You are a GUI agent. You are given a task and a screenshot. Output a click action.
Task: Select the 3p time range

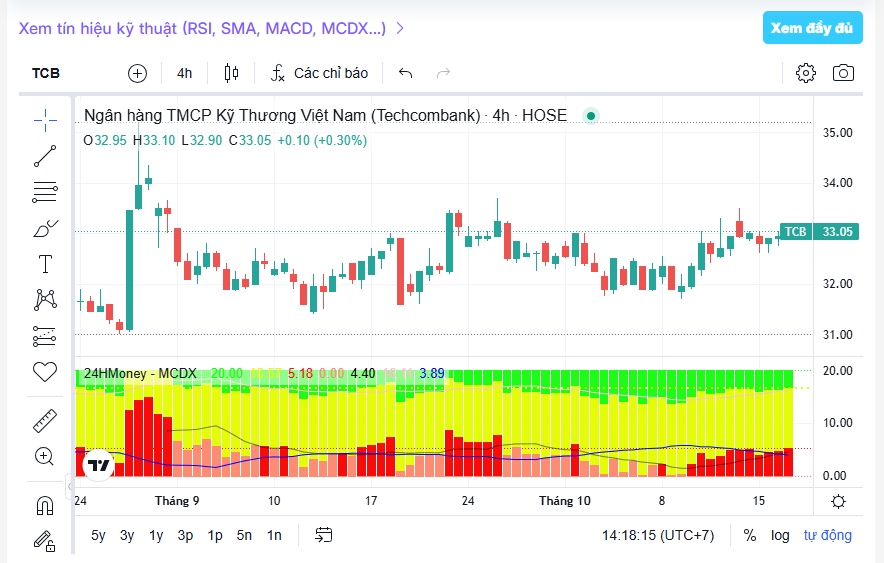185,535
